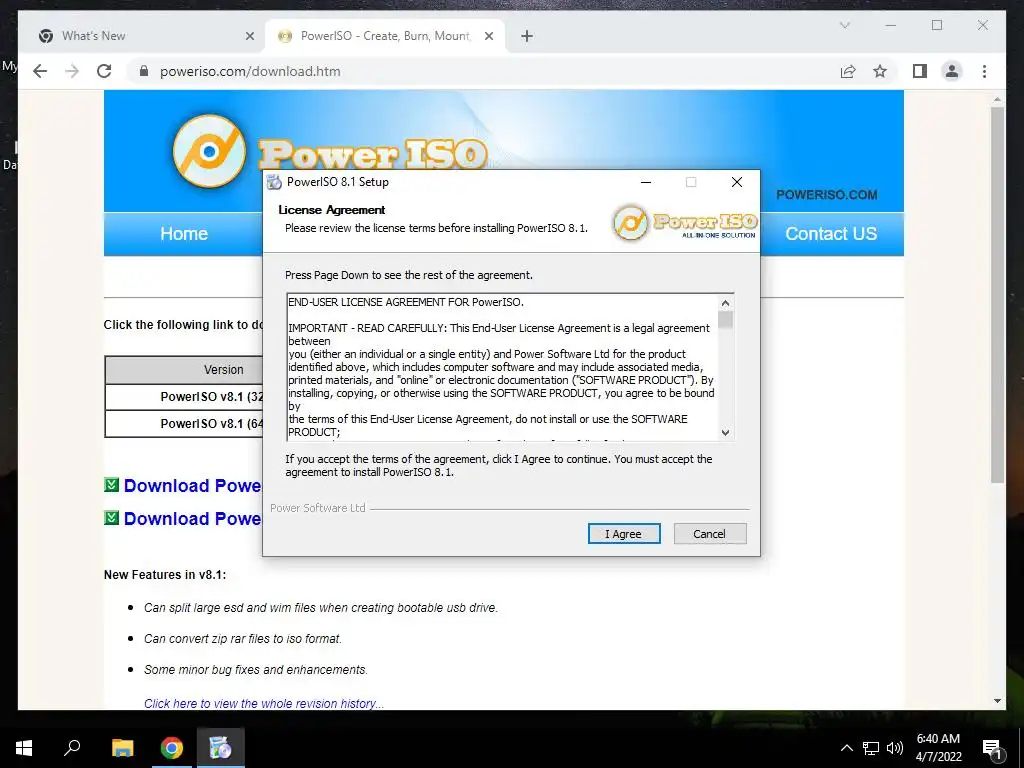The height and width of the screenshot is (768, 1024).
Task: Open Windows taskbar search
Action: pos(72,748)
